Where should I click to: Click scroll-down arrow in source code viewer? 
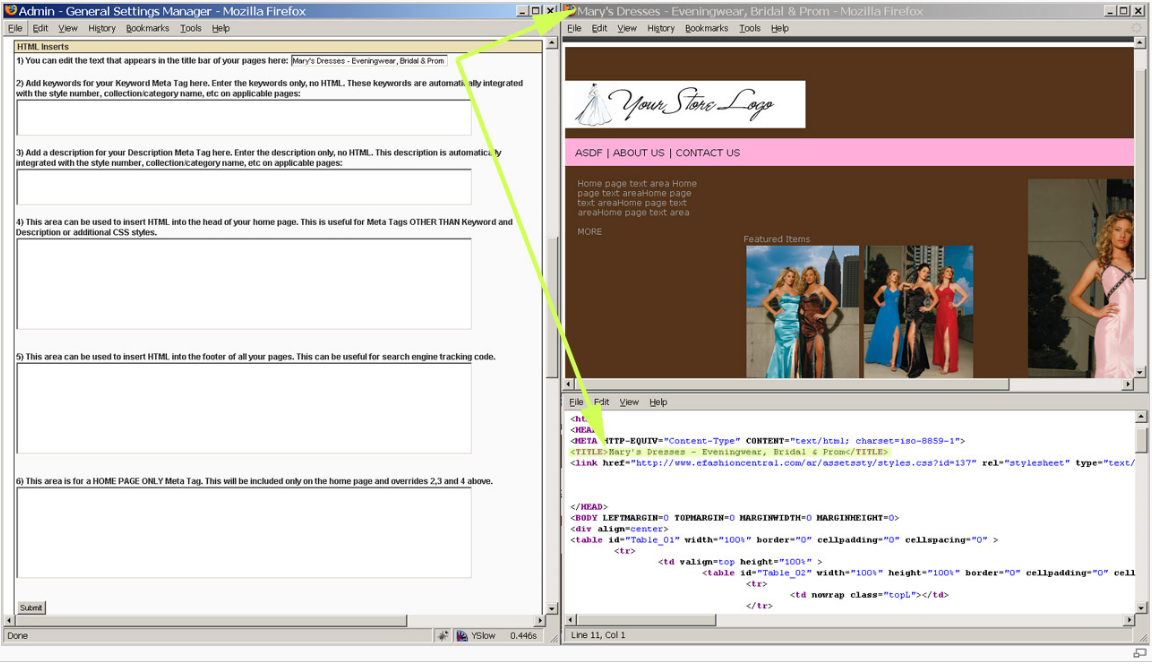[1141, 608]
